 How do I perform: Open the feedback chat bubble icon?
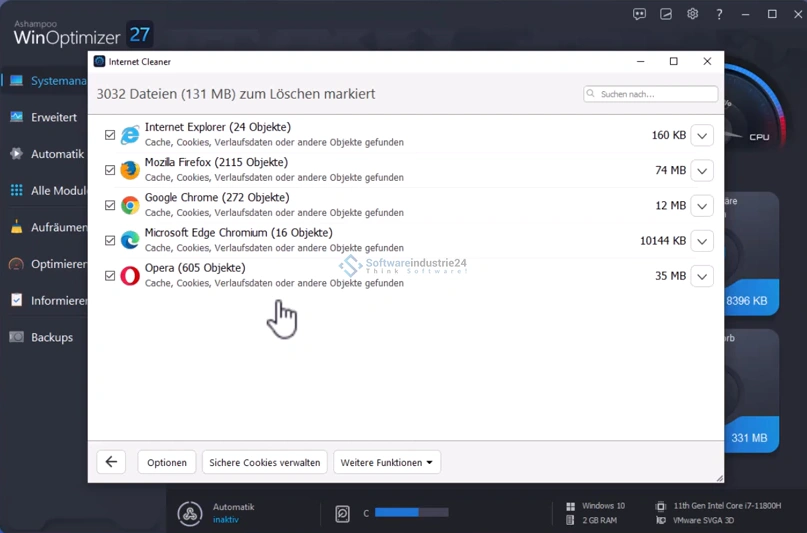coord(639,14)
